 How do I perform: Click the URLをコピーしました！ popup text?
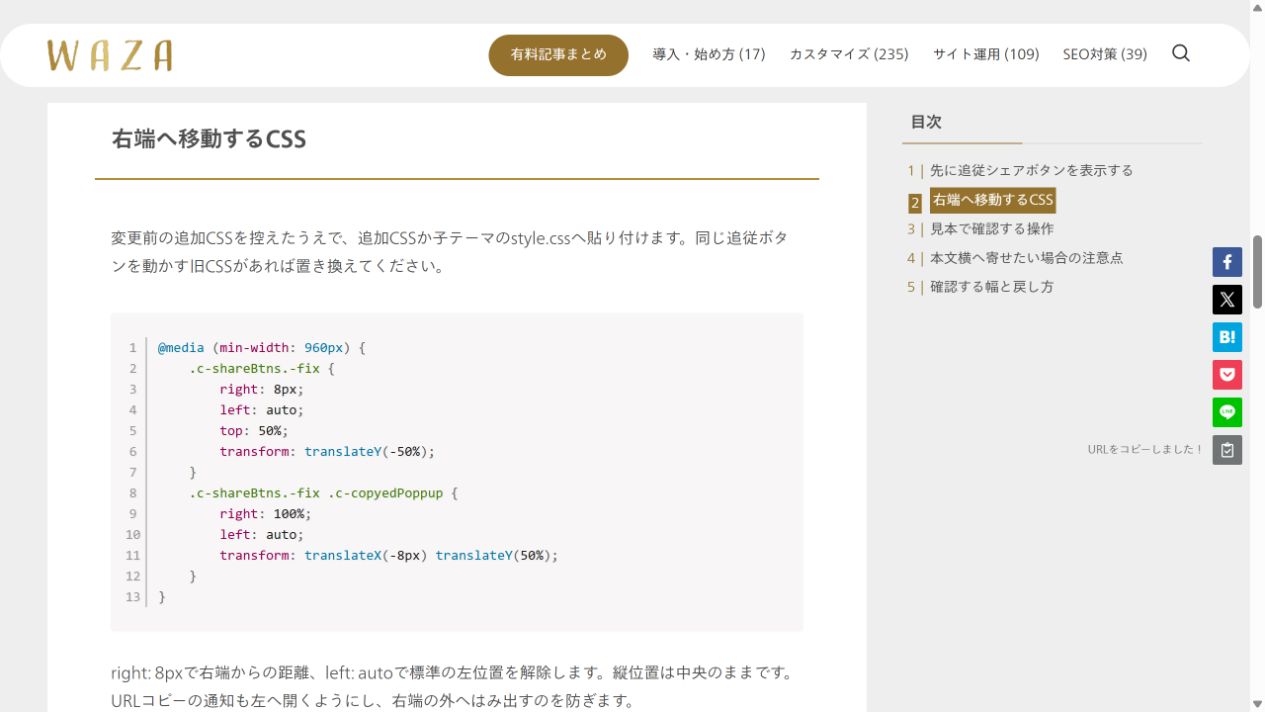coord(1146,450)
